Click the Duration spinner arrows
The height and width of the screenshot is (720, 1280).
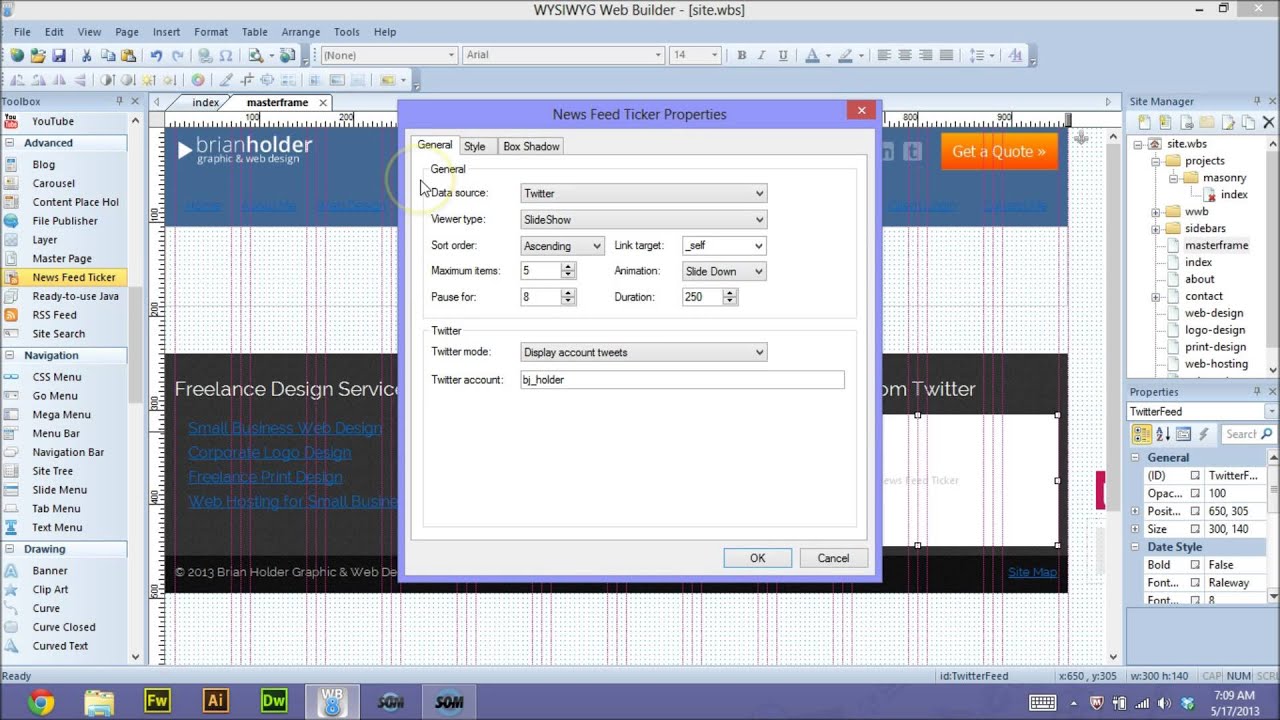[x=730, y=297]
